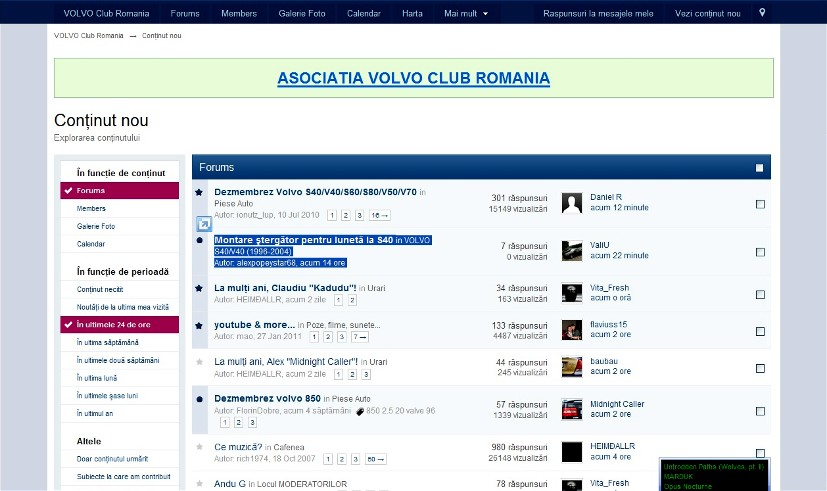The height and width of the screenshot is (491, 827).
Task: Select În ultimele două săptămâni filter
Action: pos(120,360)
